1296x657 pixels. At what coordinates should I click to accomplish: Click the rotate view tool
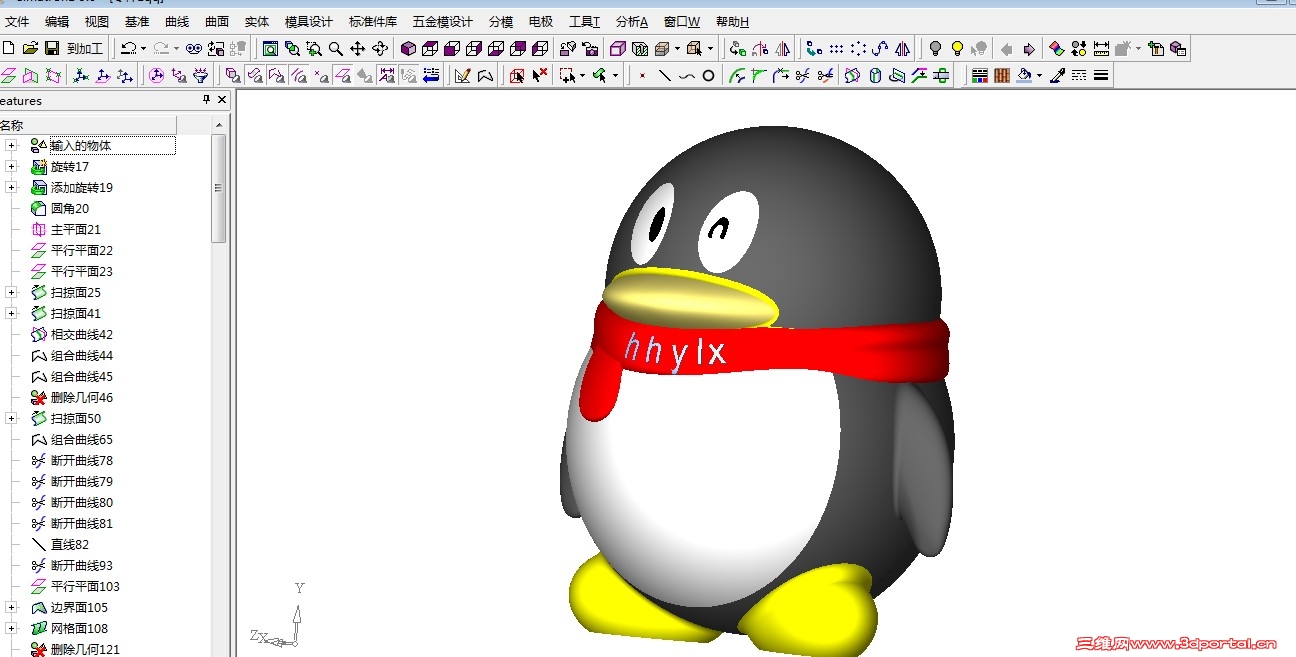click(380, 48)
